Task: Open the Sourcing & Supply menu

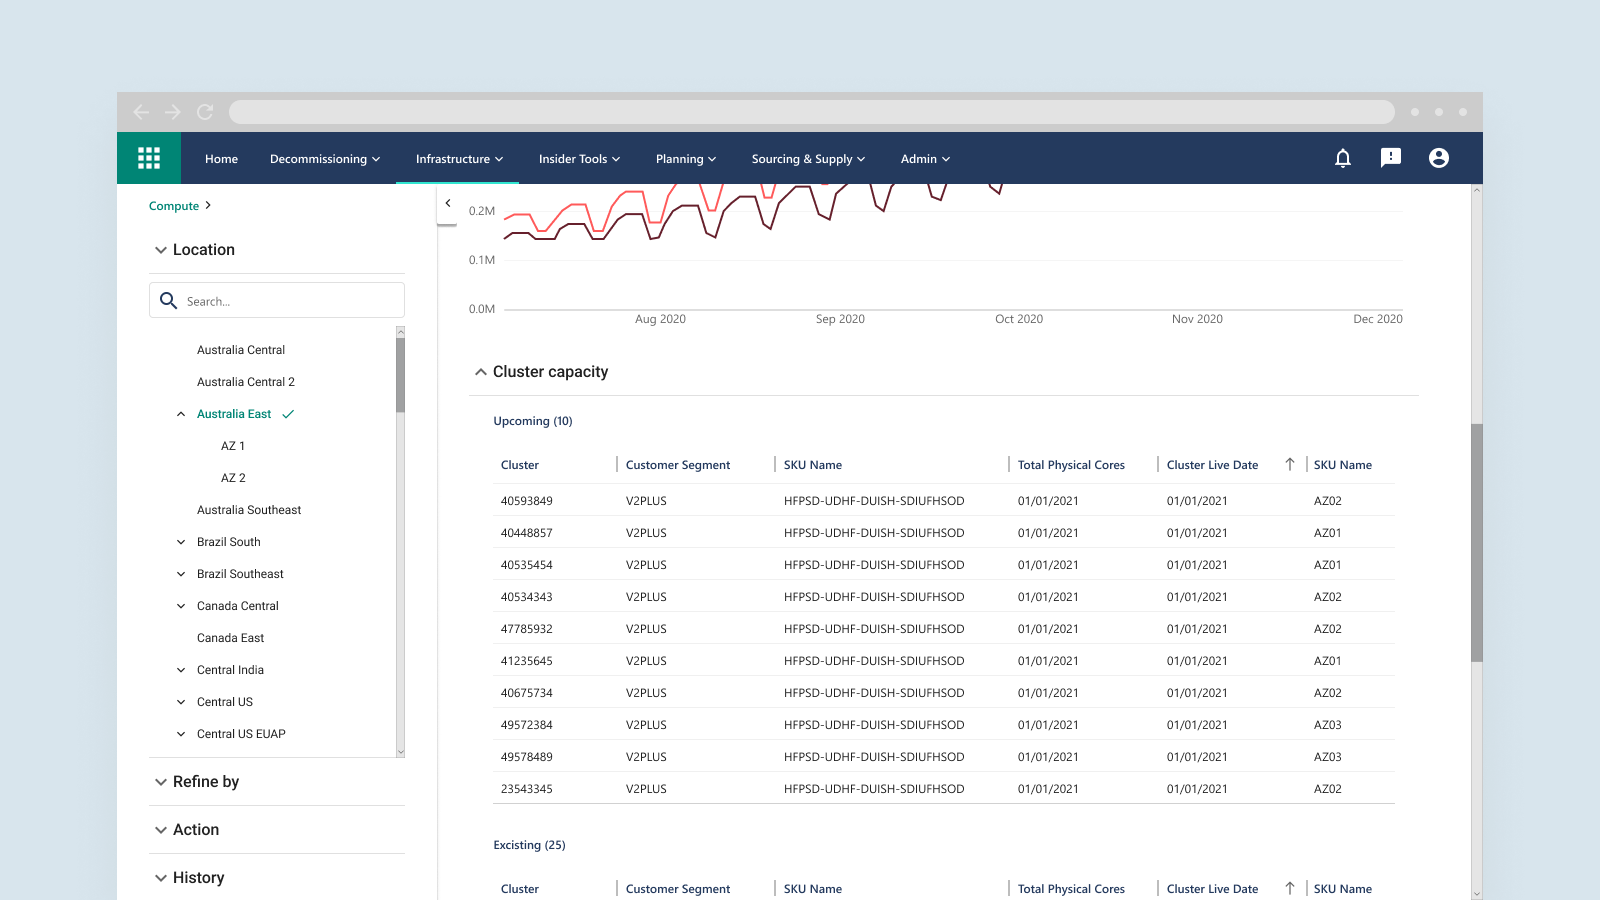Action: point(808,159)
